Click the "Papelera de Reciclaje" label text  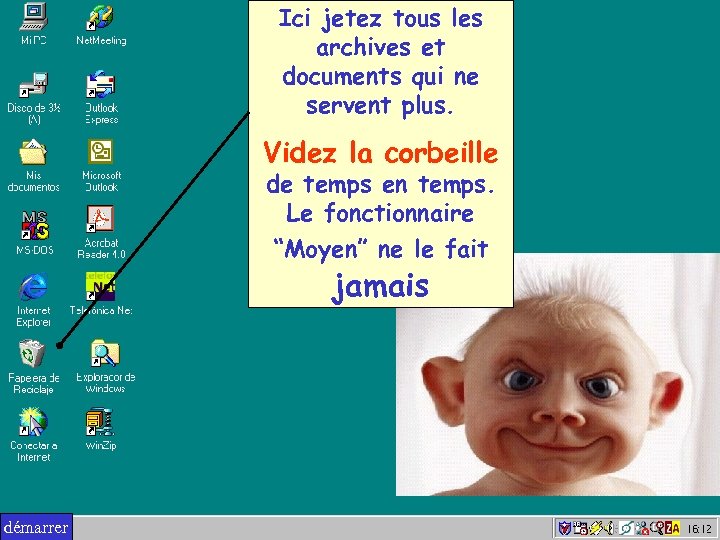coord(34,383)
